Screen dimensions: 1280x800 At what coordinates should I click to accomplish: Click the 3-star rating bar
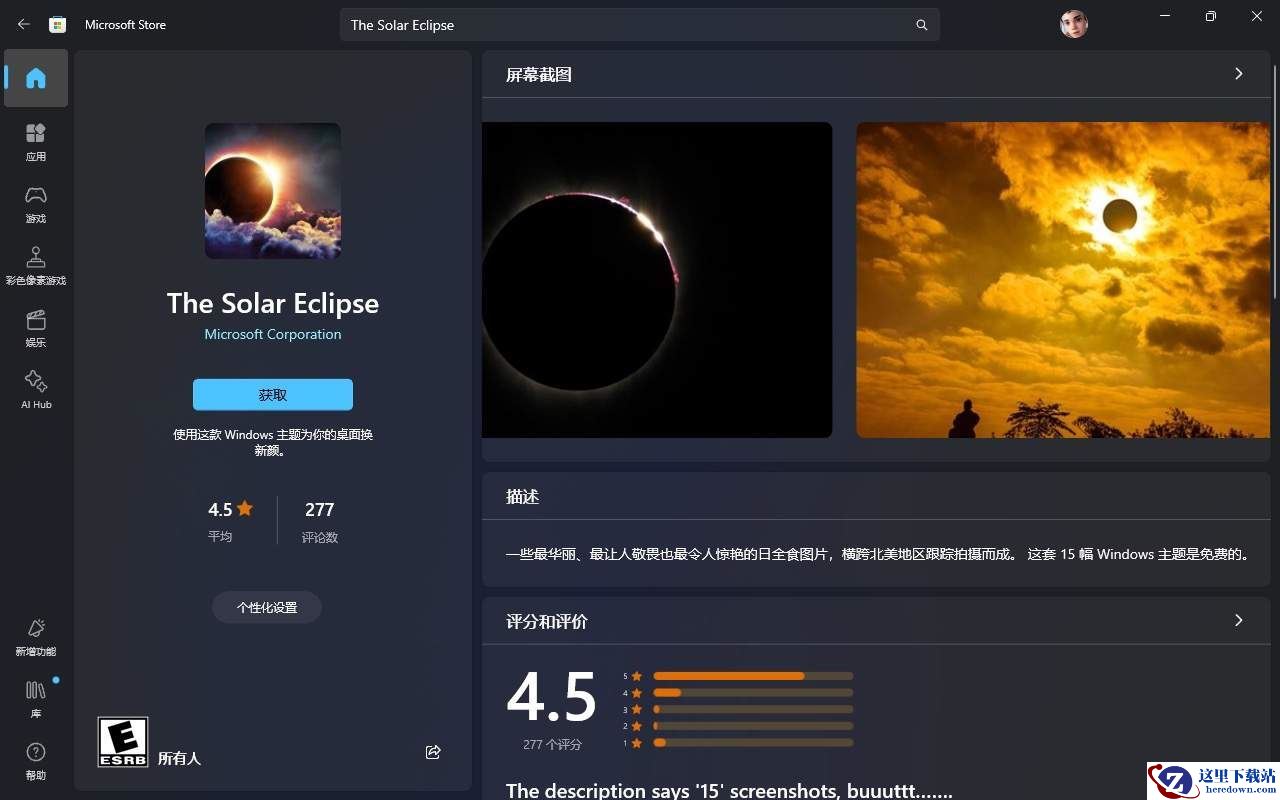point(753,709)
